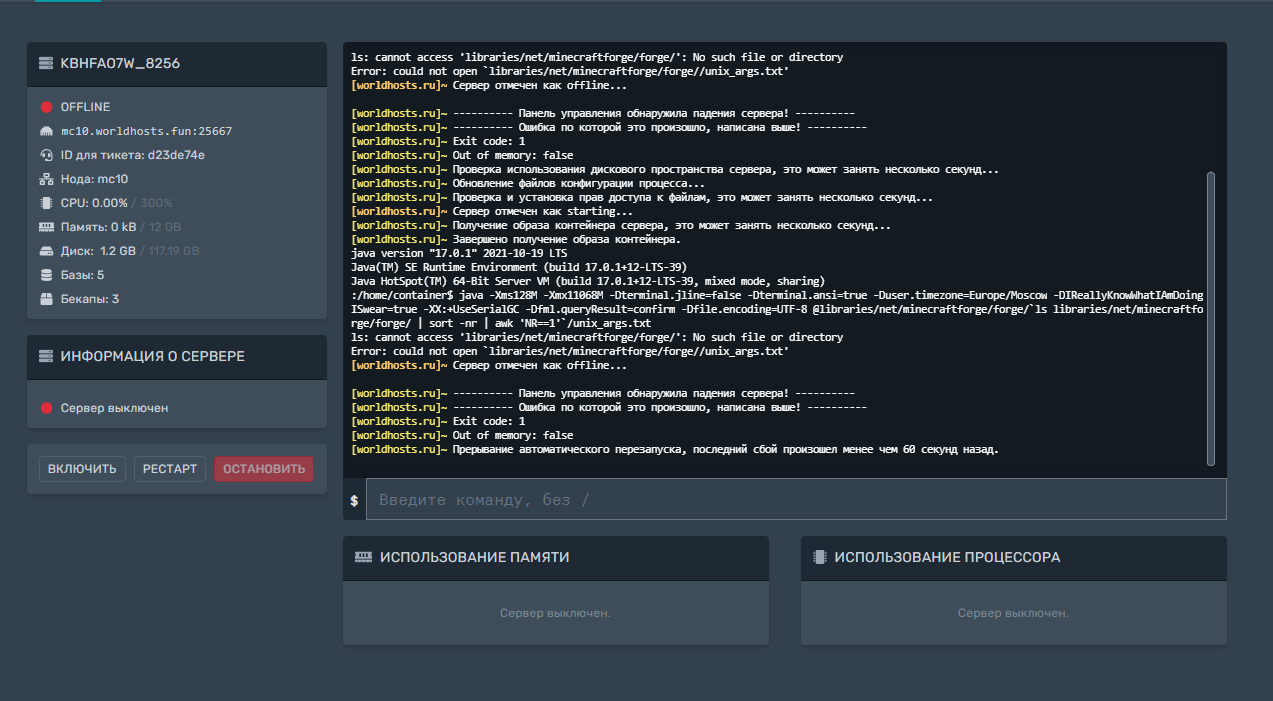Focus the command input field

(x=796, y=499)
